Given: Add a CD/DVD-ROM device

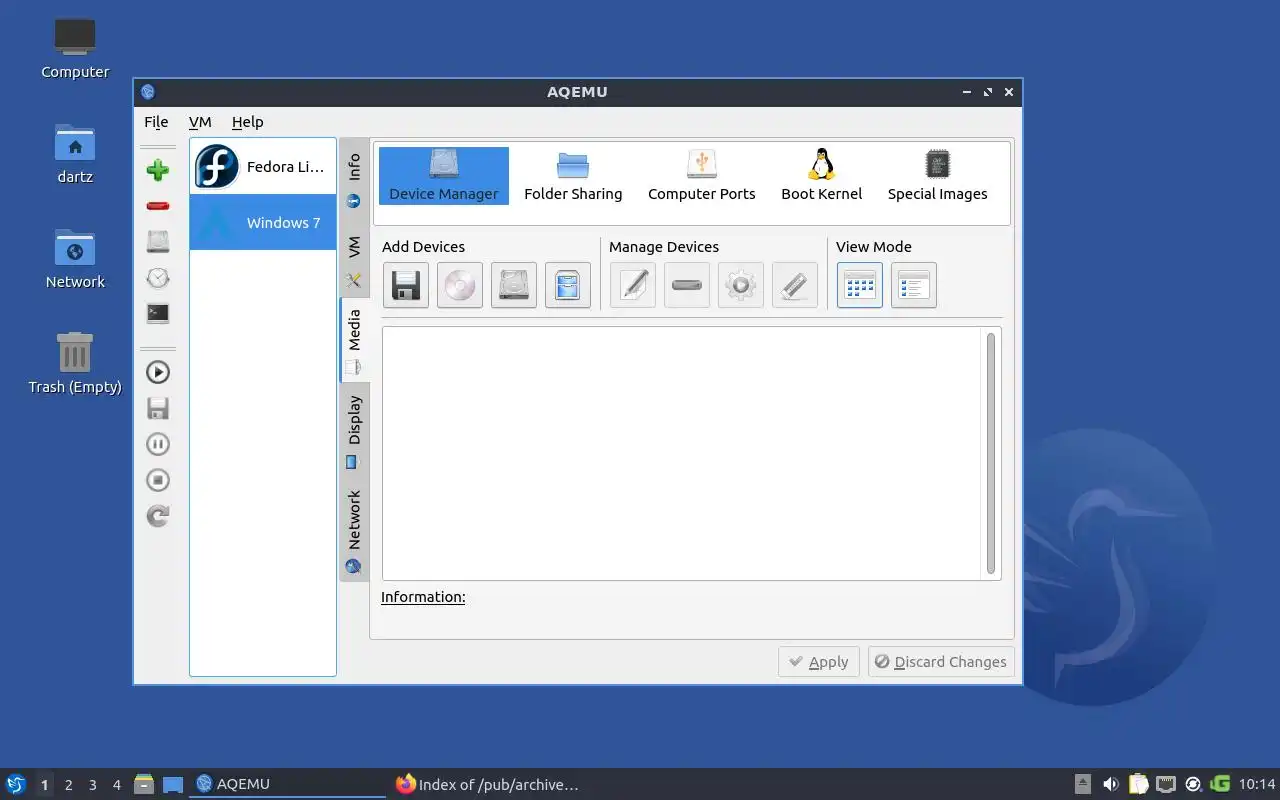Looking at the screenshot, I should tap(460, 285).
